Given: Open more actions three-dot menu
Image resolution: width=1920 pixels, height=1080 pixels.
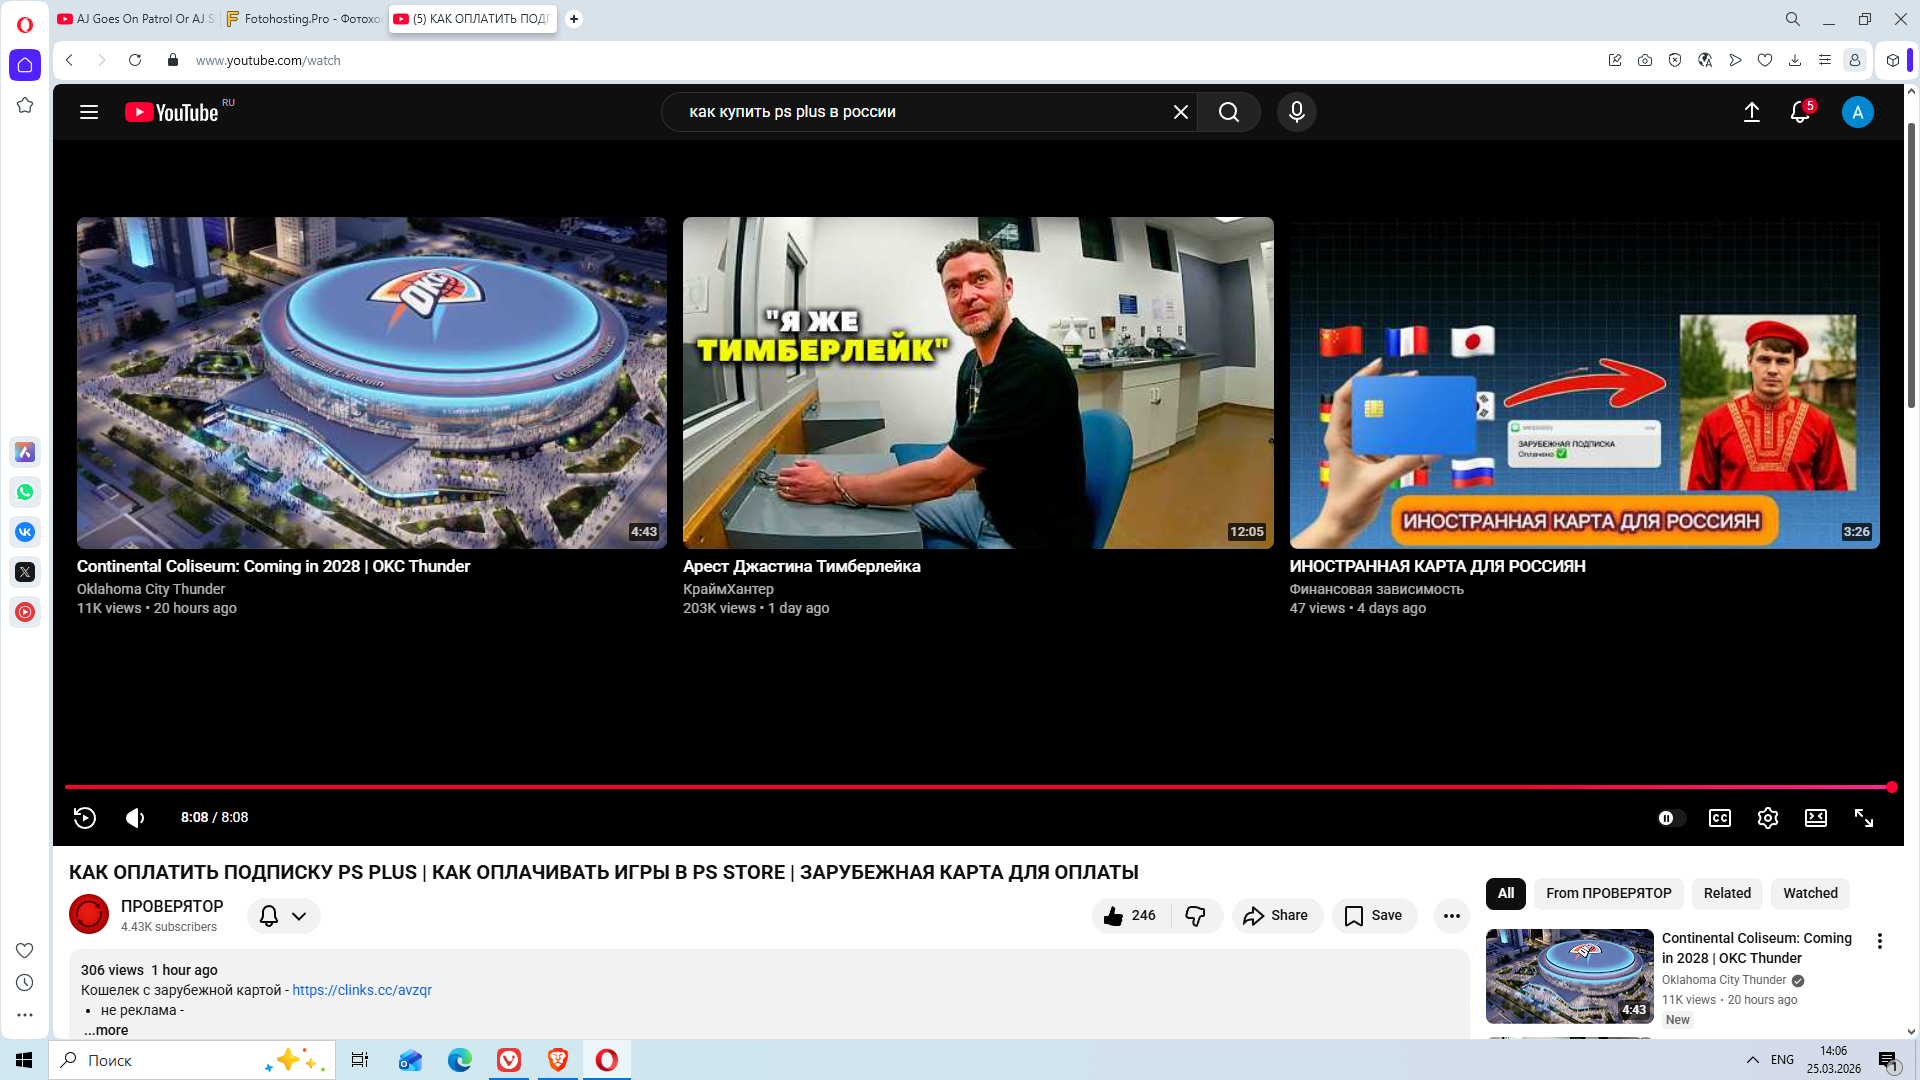Looking at the screenshot, I should 1451,916.
